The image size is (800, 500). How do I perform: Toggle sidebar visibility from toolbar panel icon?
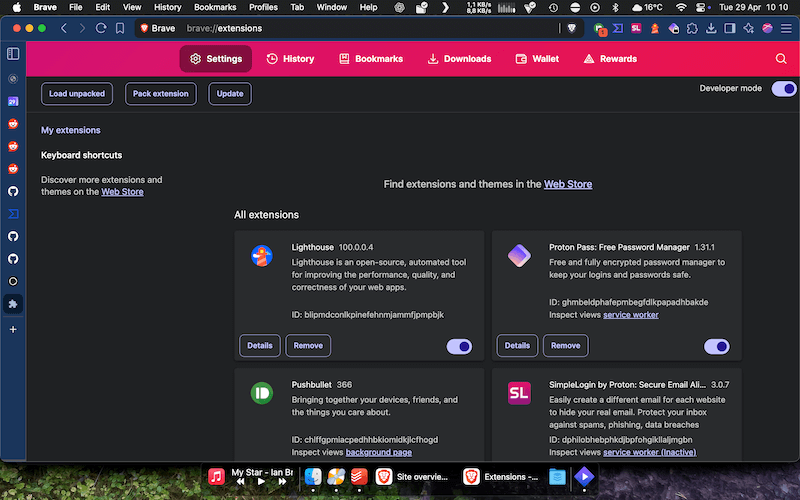coord(730,29)
